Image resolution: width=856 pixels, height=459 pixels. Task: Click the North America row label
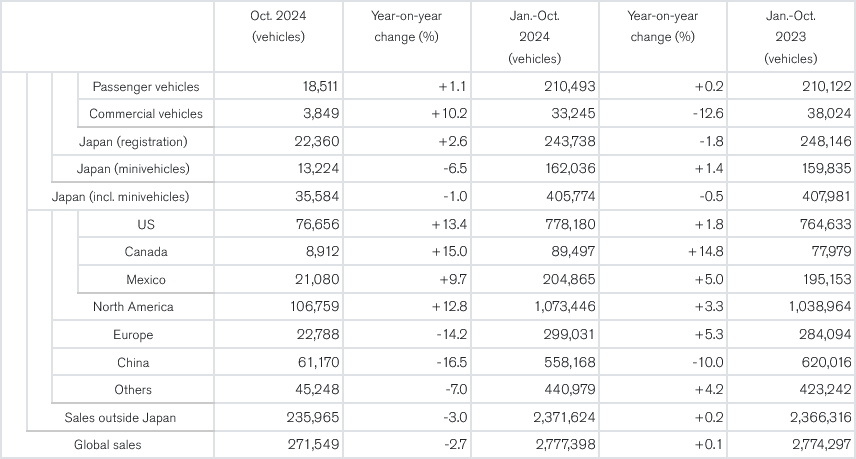pos(133,307)
